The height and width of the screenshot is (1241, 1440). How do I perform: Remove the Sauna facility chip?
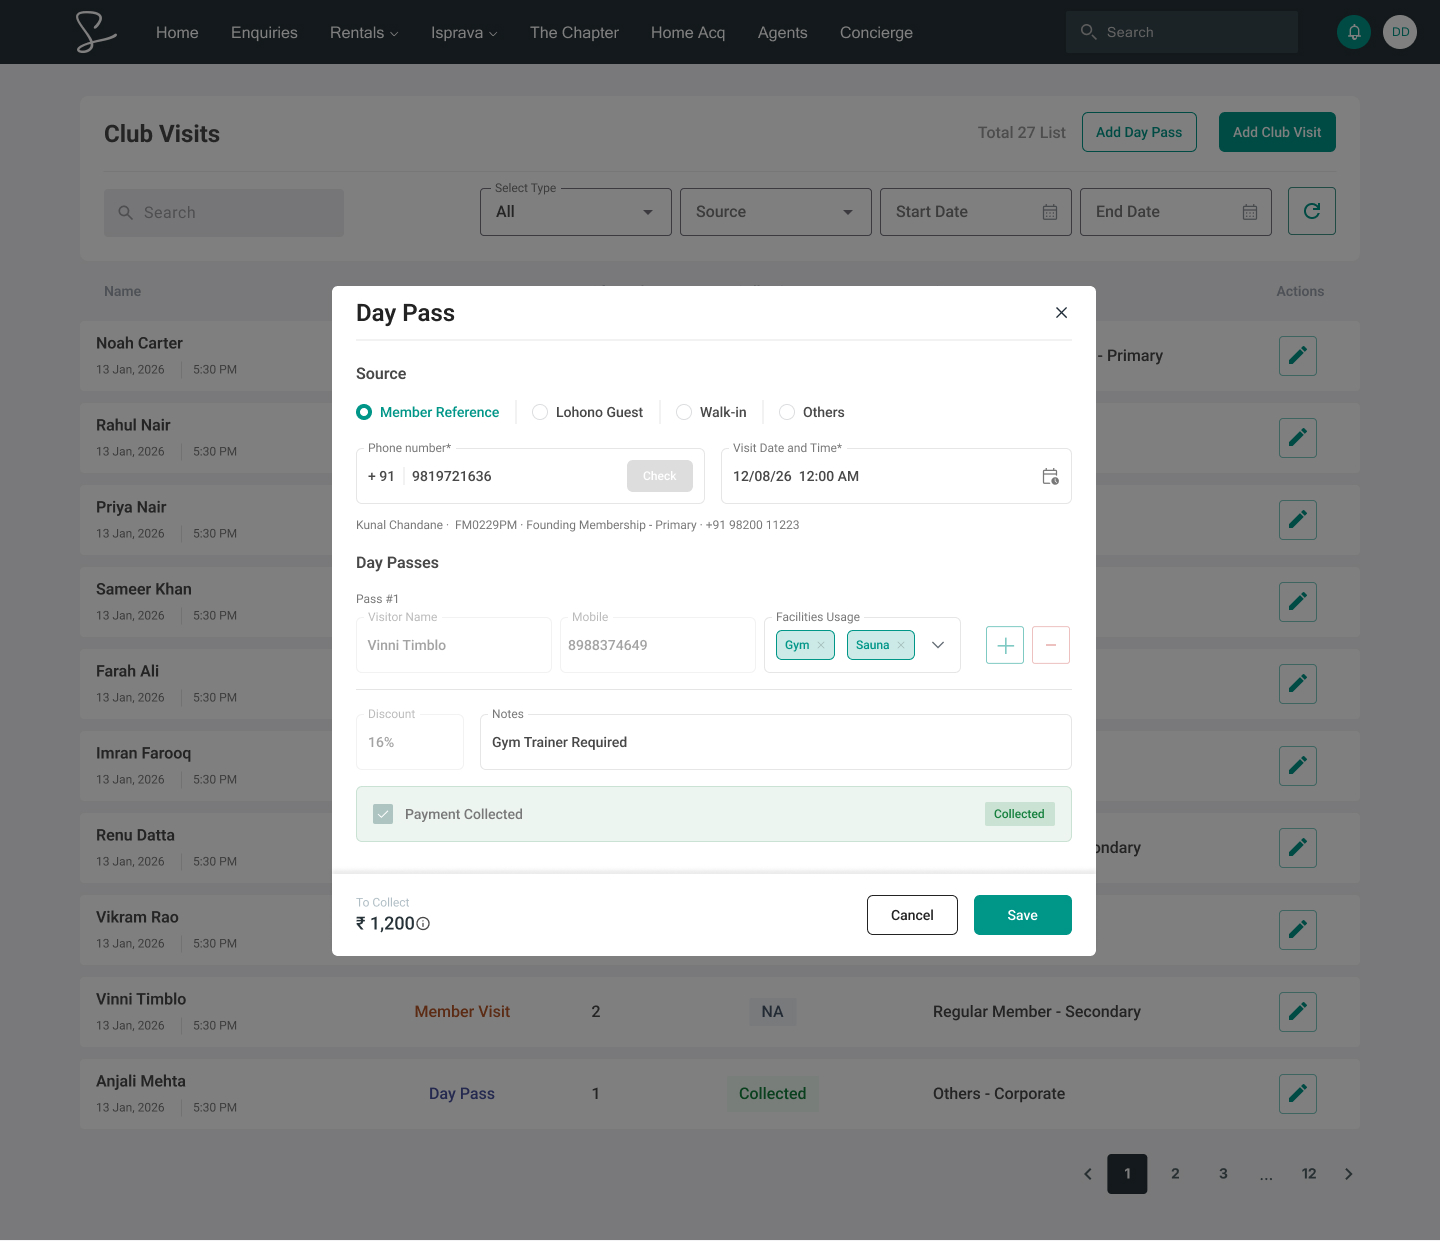point(901,645)
